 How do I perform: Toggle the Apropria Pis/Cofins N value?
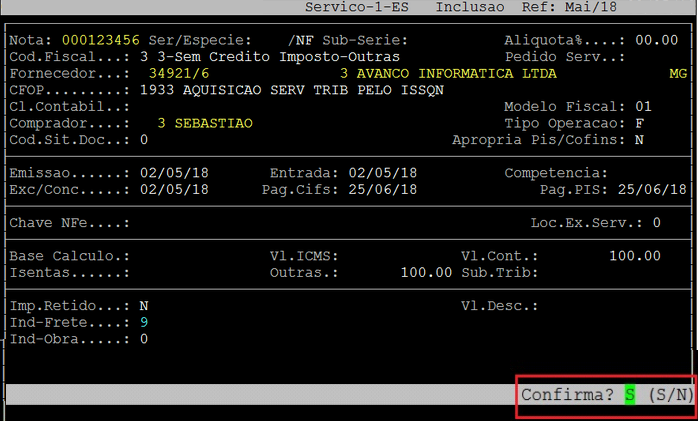point(638,139)
